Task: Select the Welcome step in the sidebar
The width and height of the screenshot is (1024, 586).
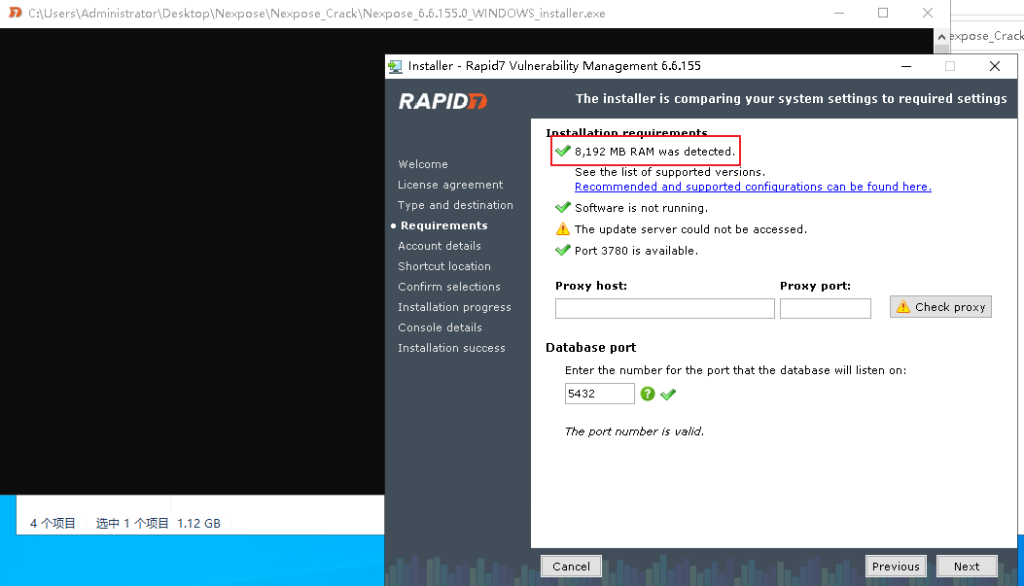Action: coord(423,164)
